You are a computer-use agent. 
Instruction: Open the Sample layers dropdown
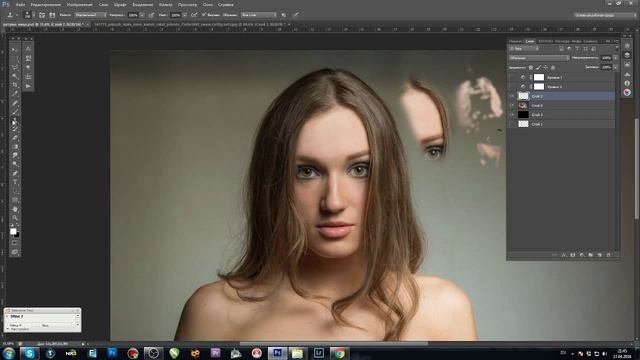(x=258, y=15)
